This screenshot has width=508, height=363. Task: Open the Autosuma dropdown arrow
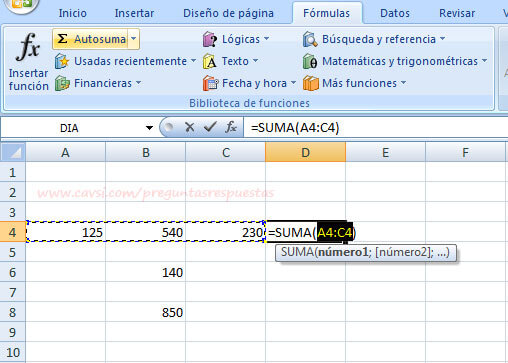(x=133, y=39)
